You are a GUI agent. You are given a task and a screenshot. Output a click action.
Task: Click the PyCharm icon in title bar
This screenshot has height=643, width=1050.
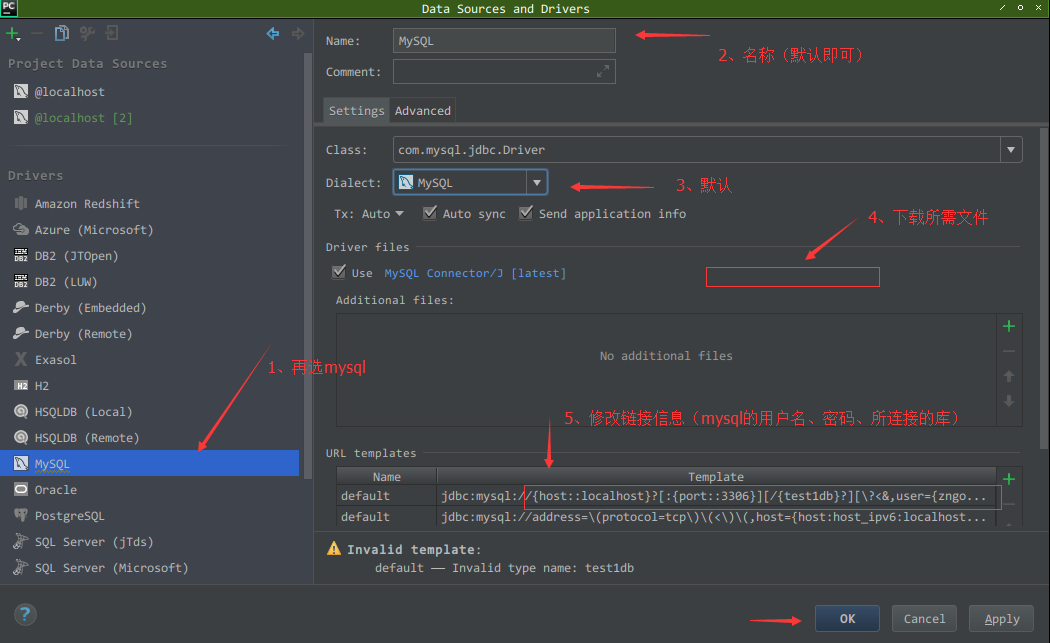[9, 8]
